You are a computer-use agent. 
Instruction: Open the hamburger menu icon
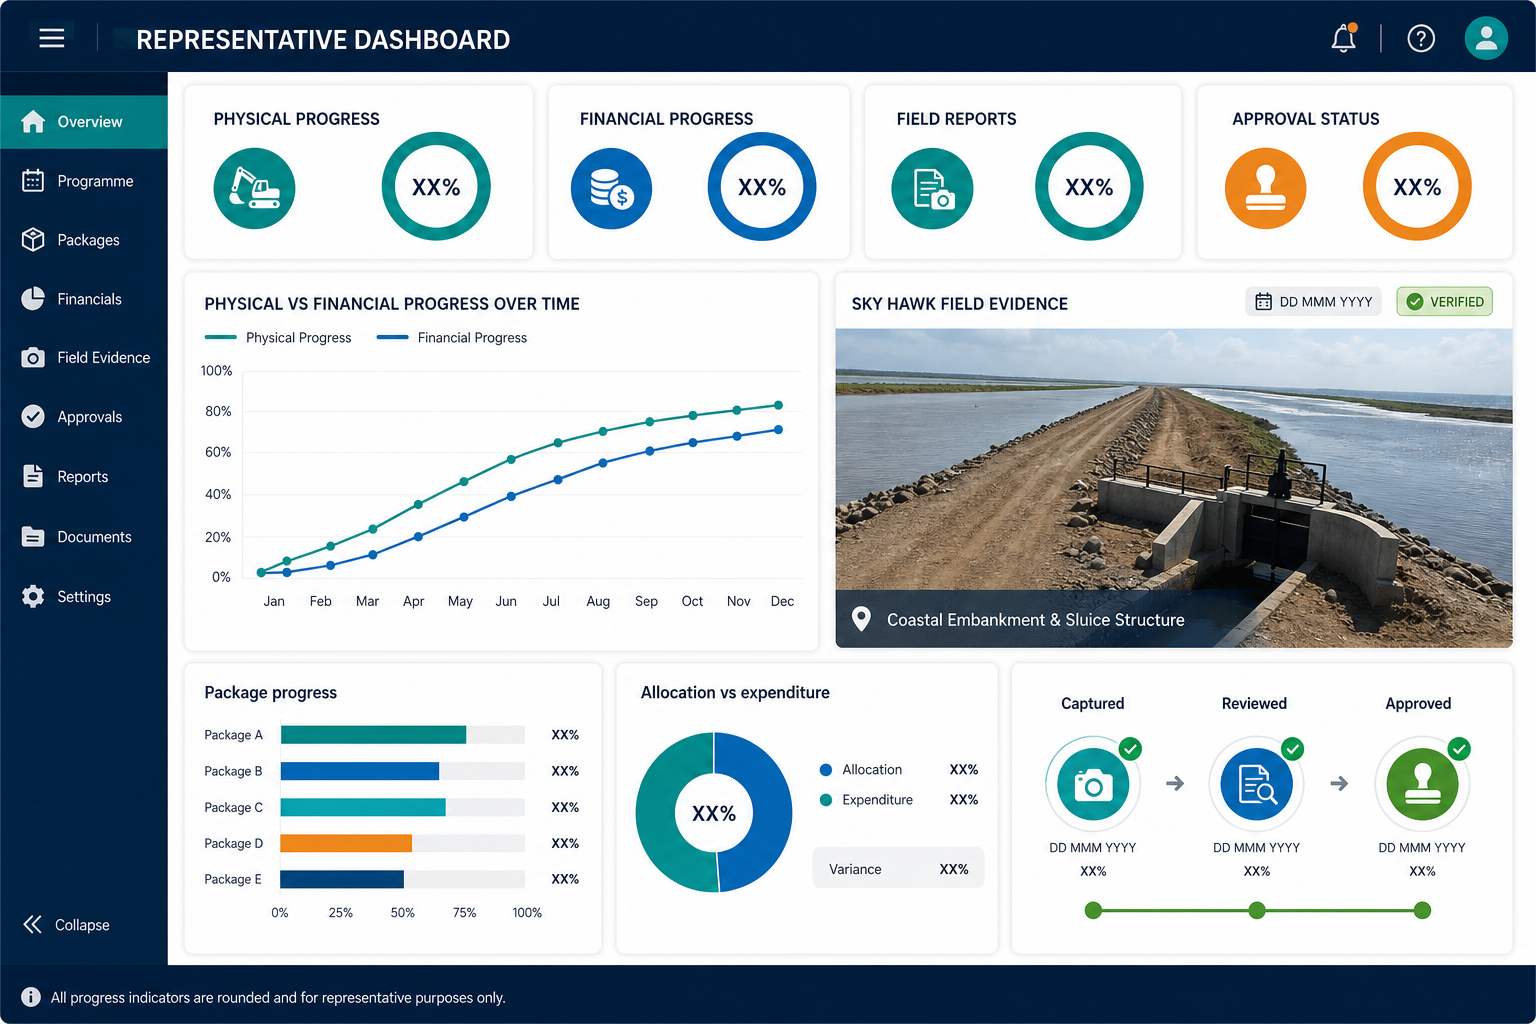(x=52, y=38)
